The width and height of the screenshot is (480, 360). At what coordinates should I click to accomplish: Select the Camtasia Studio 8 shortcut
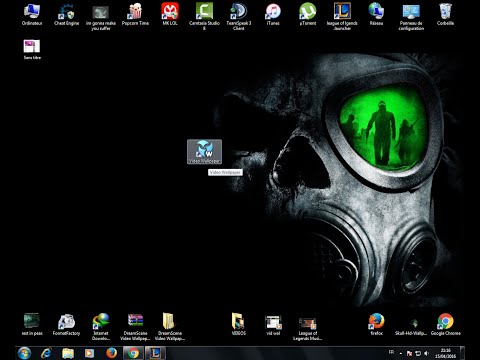click(204, 17)
